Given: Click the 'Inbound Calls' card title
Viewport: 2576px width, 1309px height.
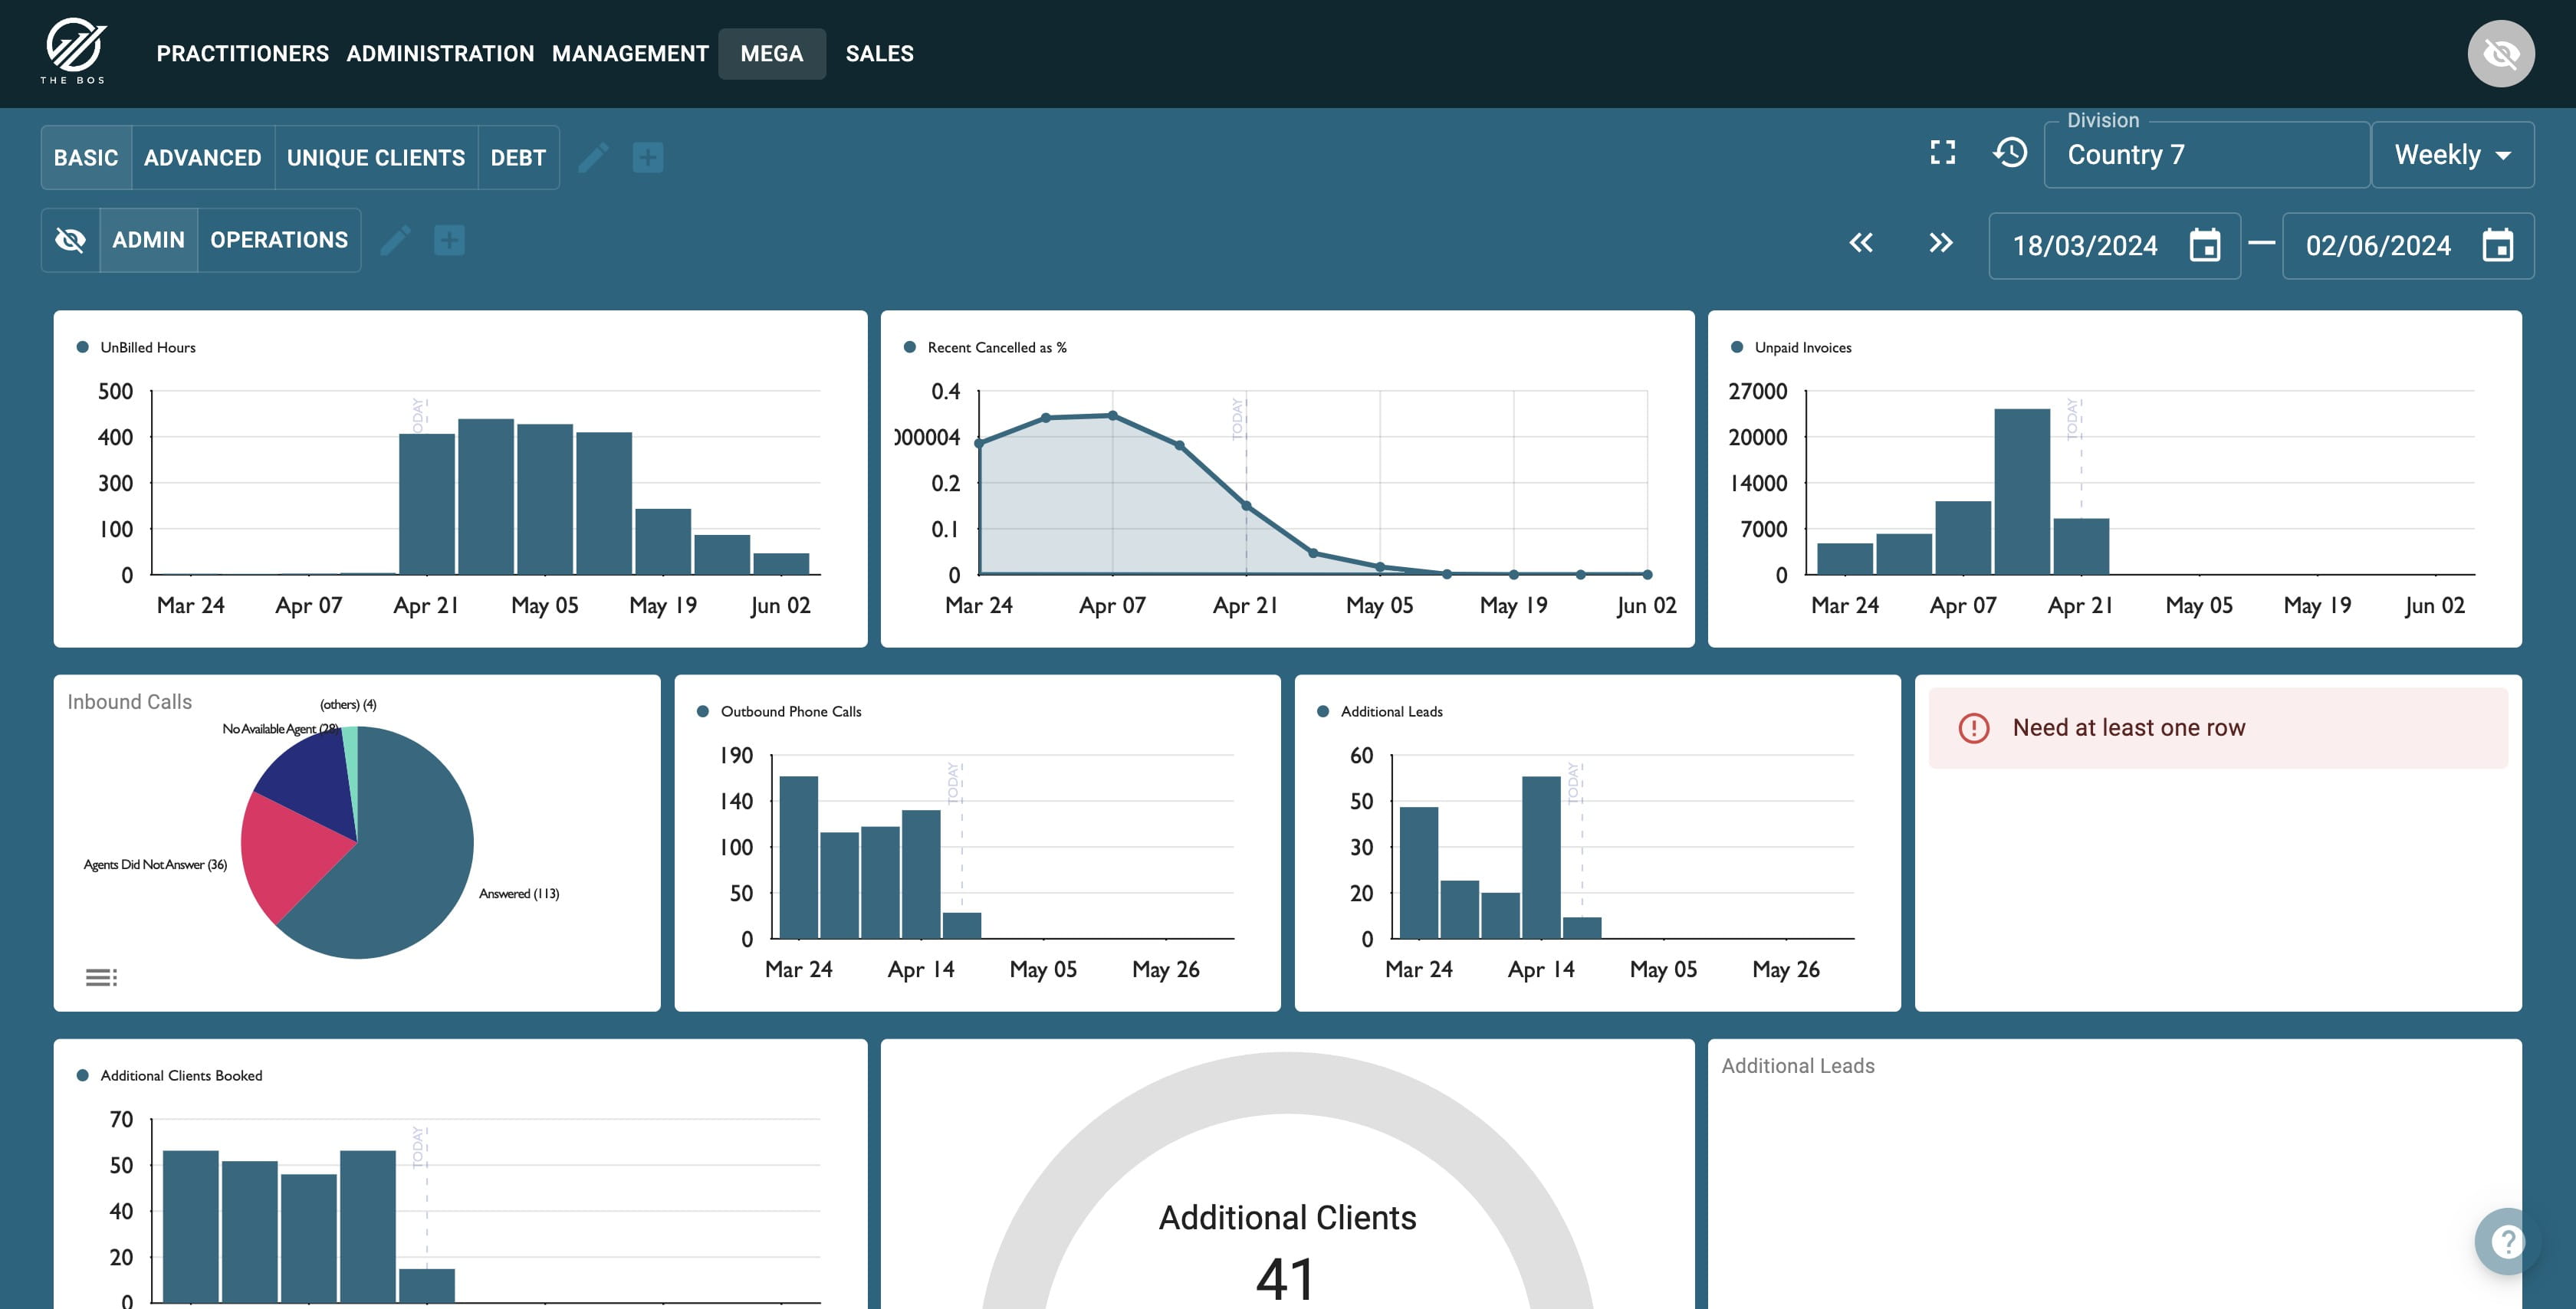Looking at the screenshot, I should click(x=130, y=702).
